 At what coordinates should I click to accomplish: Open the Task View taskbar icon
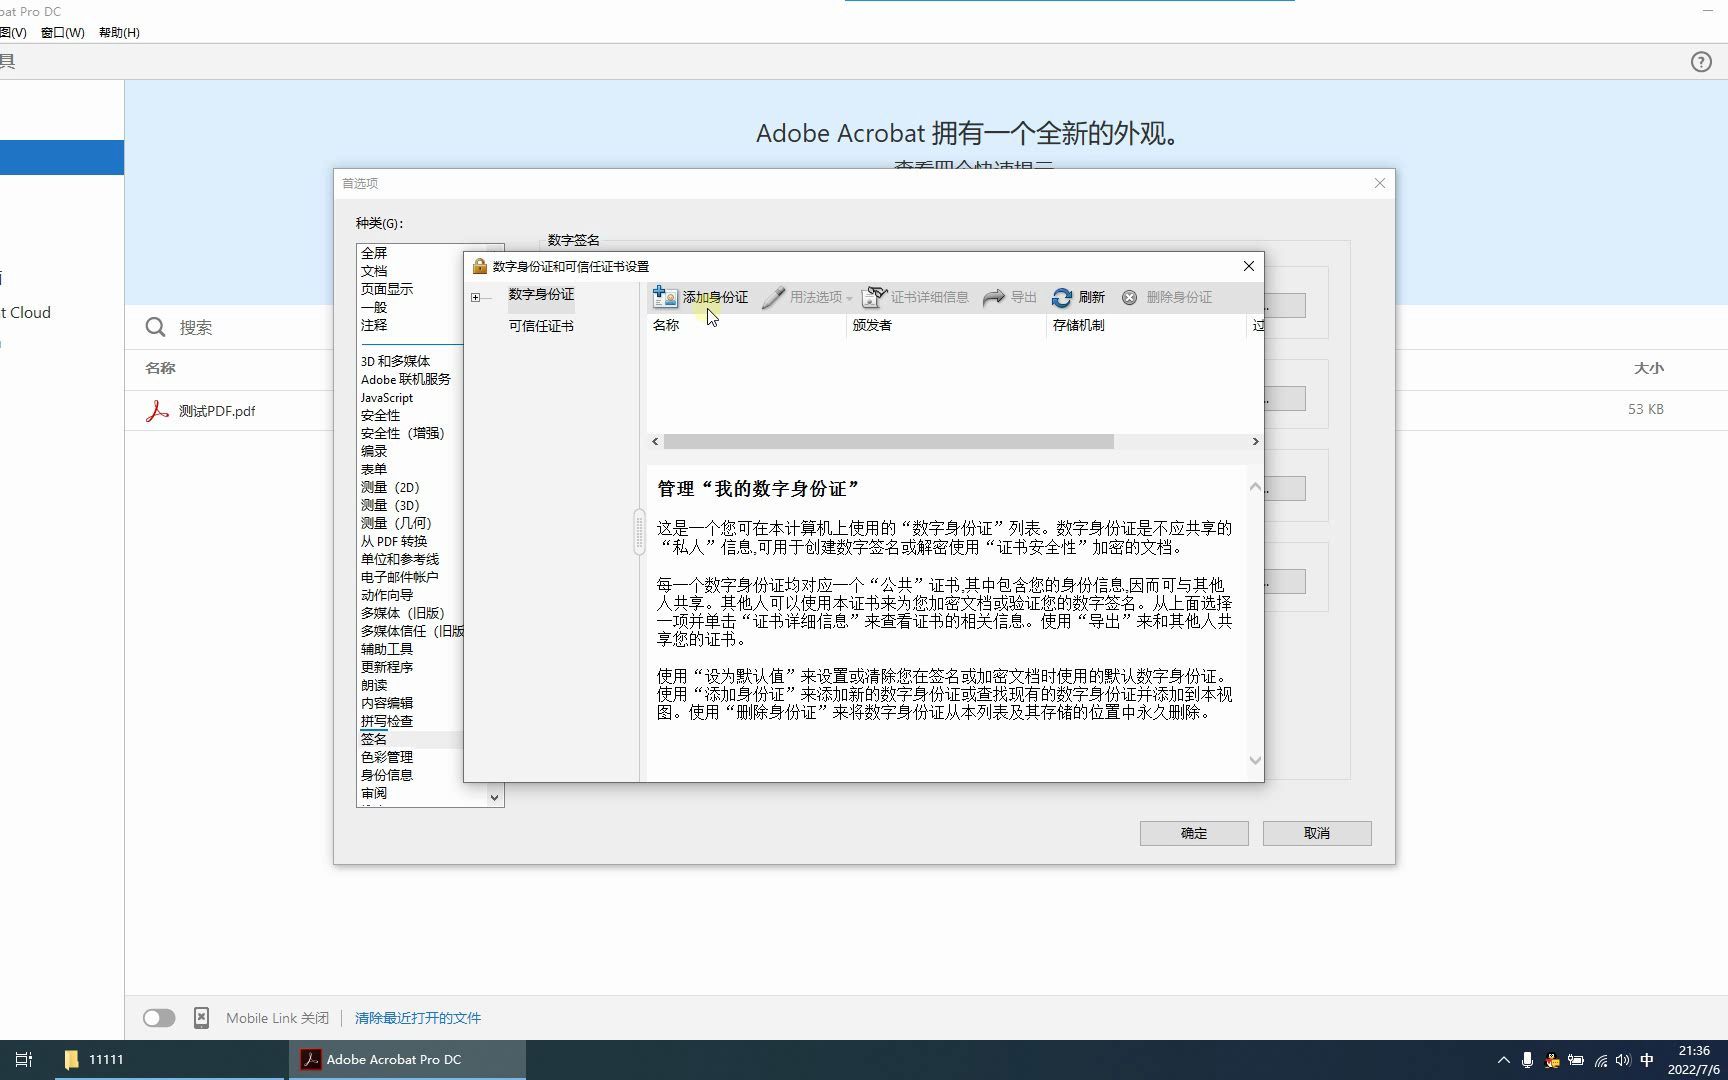[24, 1059]
